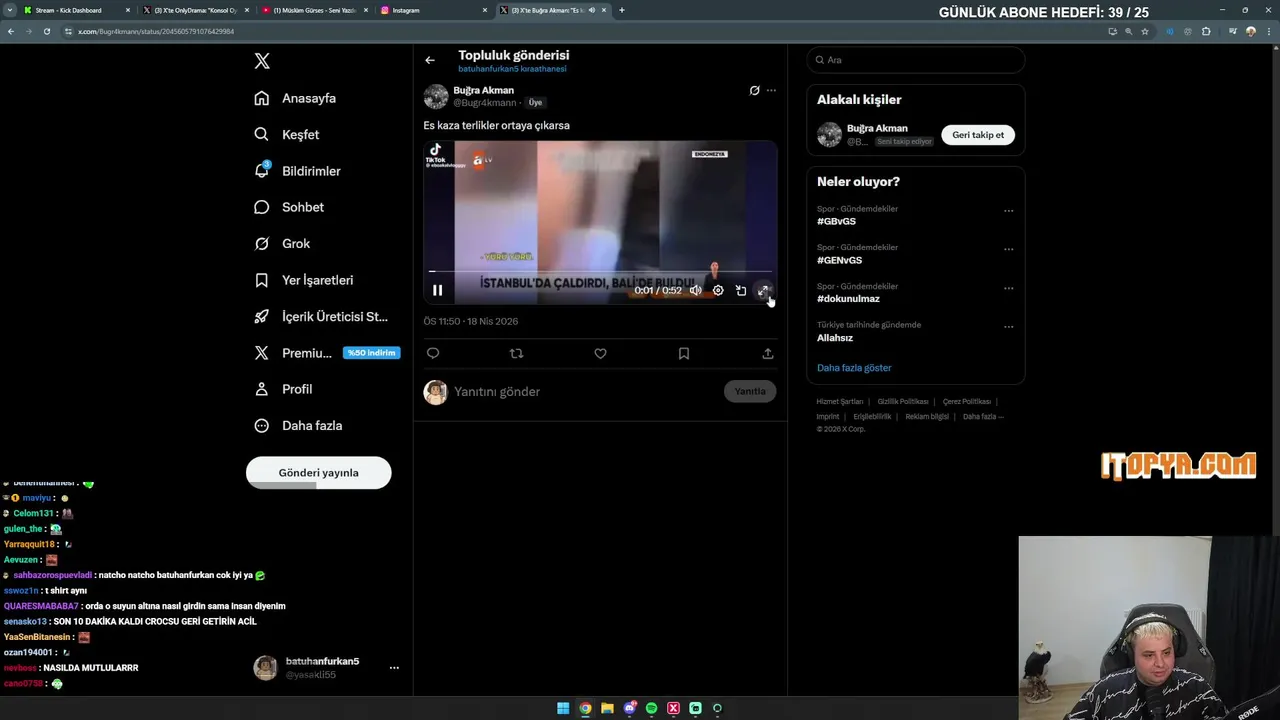Open Gizlilik Politikası footer link
This screenshot has width=1280, height=720.
[903, 402]
